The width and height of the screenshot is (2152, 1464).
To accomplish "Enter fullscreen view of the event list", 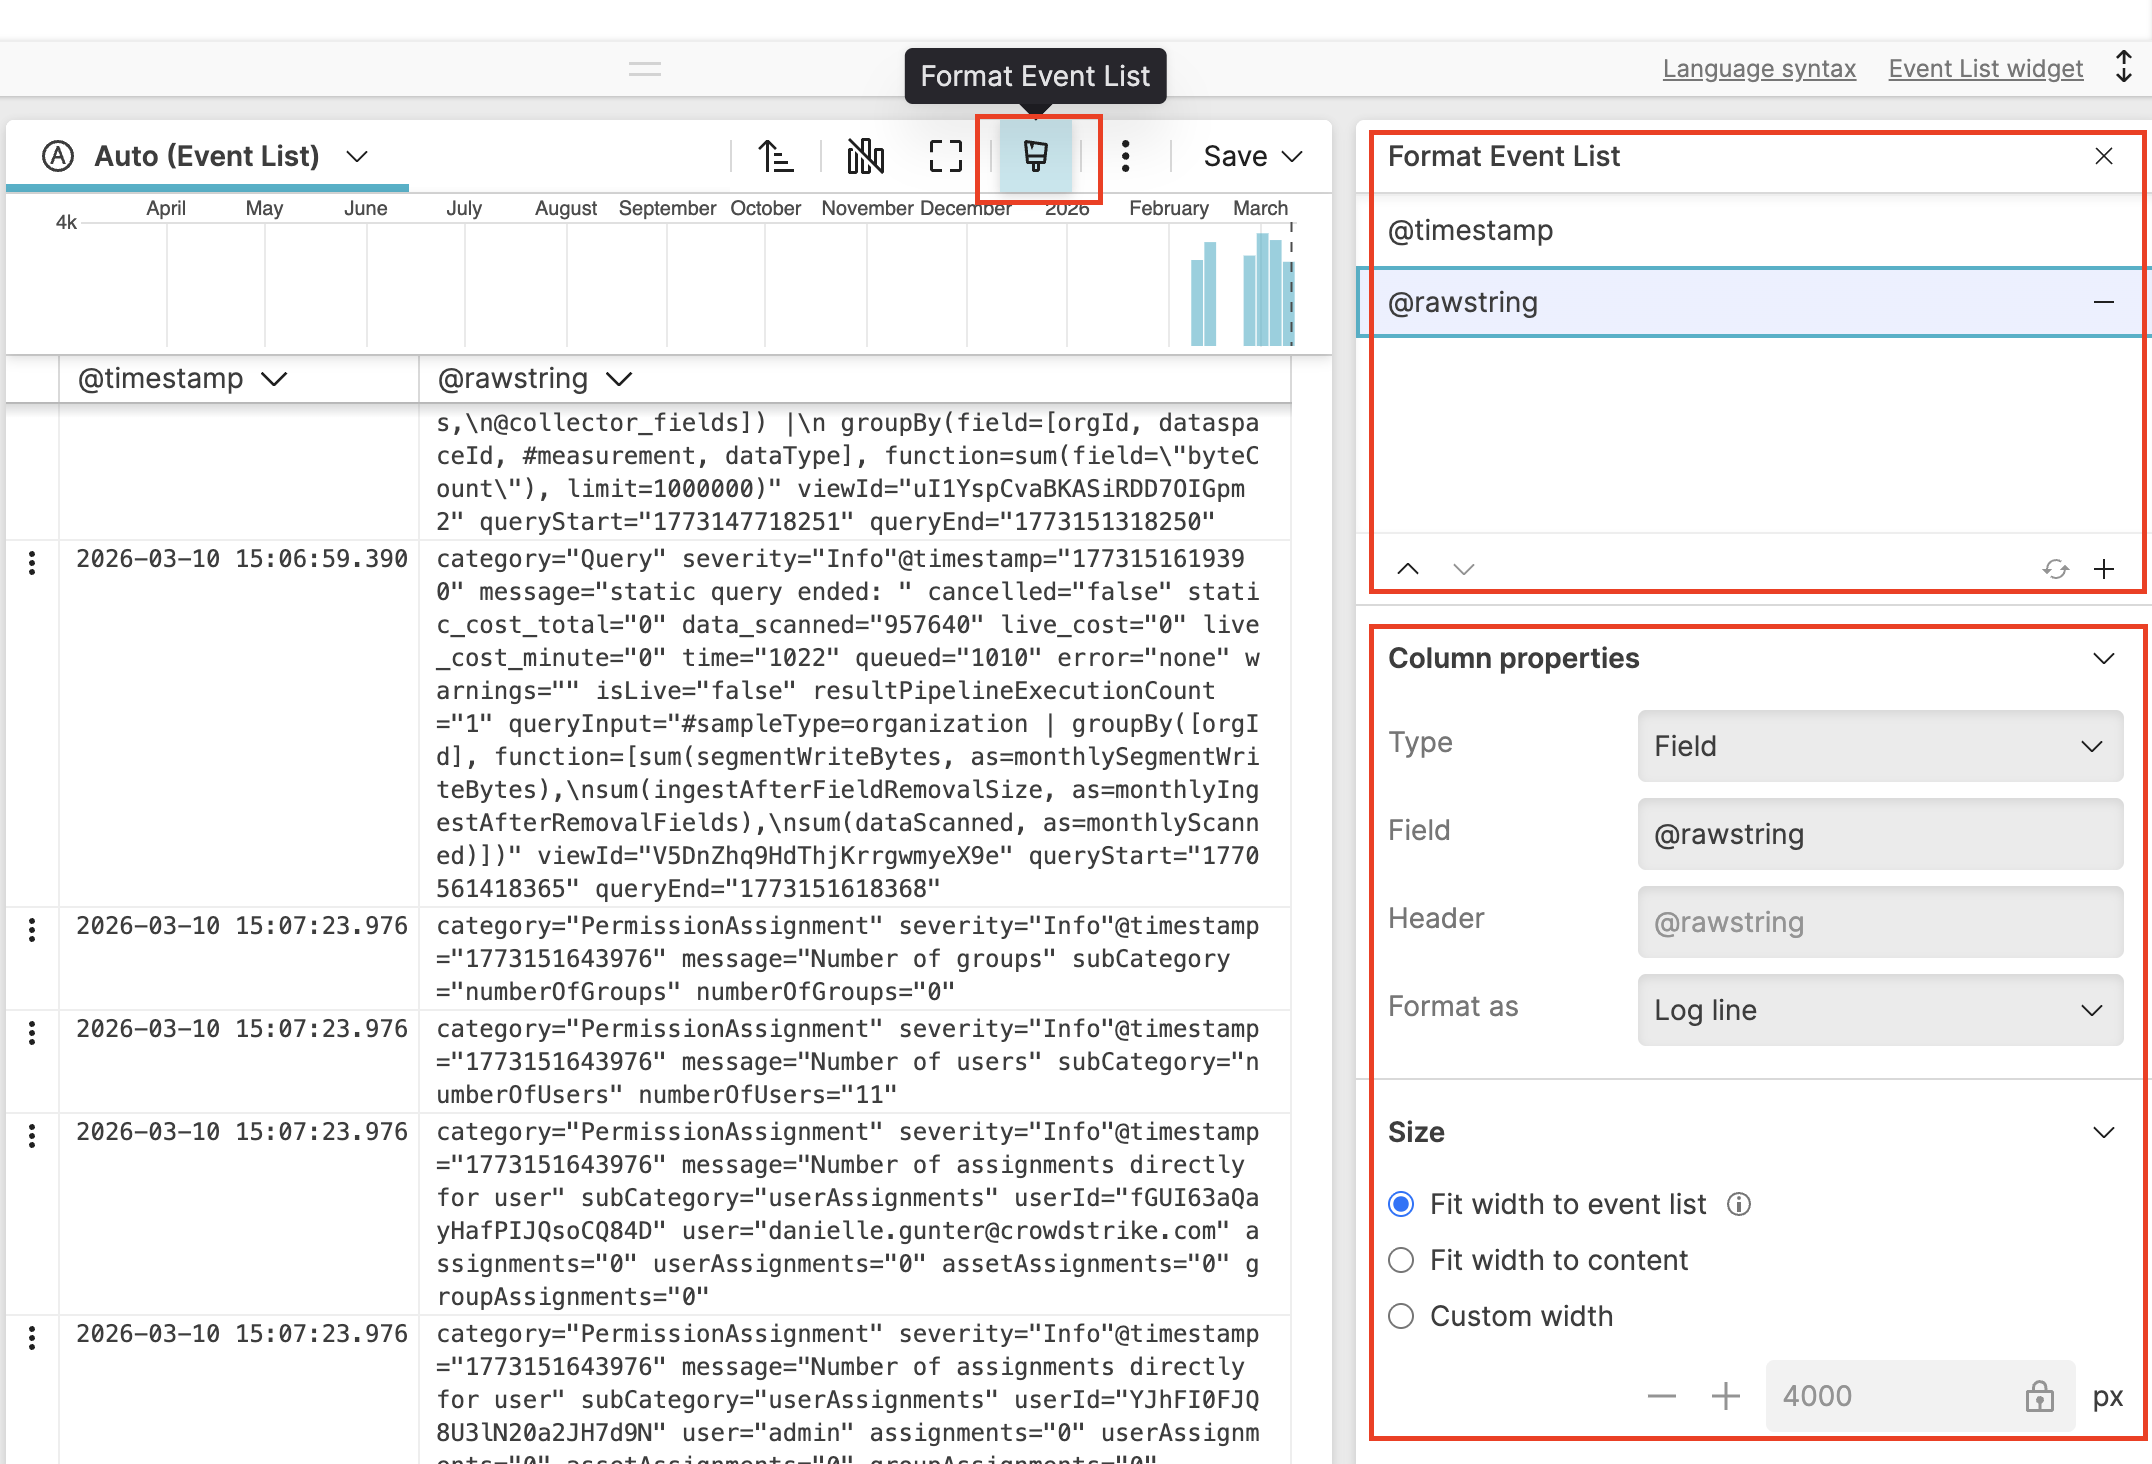I will (944, 156).
